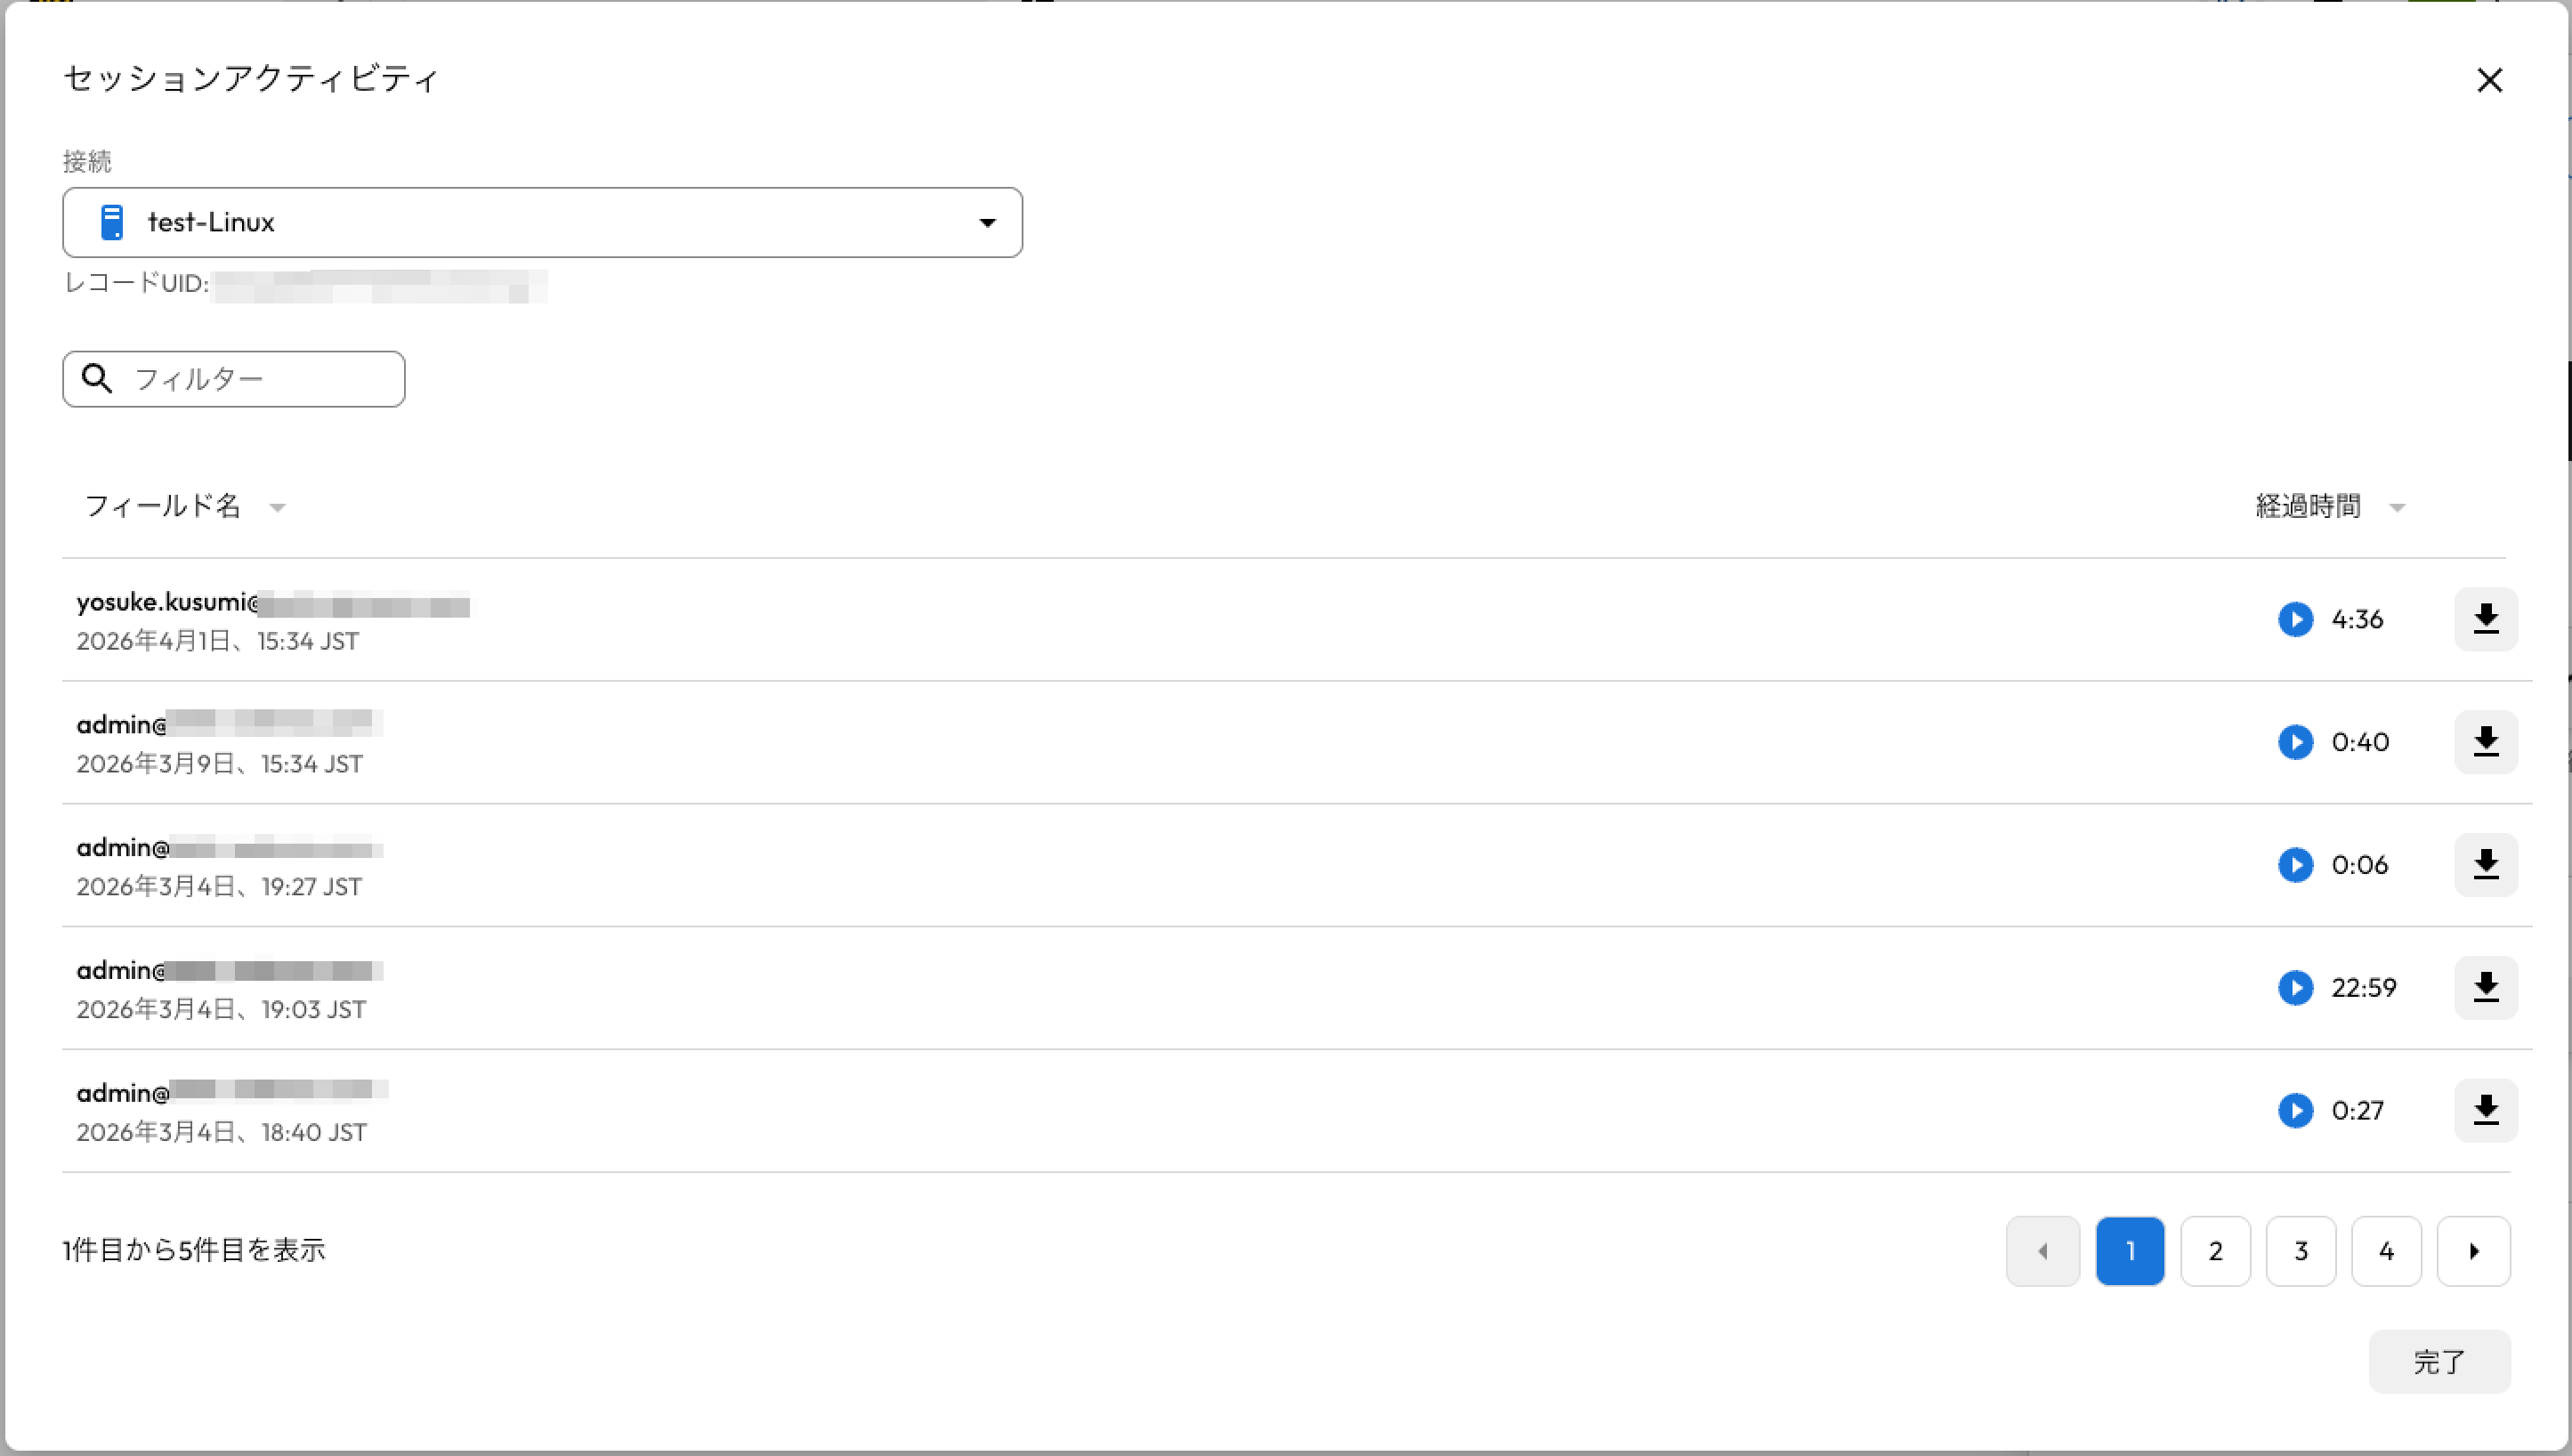The height and width of the screenshot is (1456, 2572).
Task: Play the 0:06 session recording
Action: click(x=2295, y=865)
